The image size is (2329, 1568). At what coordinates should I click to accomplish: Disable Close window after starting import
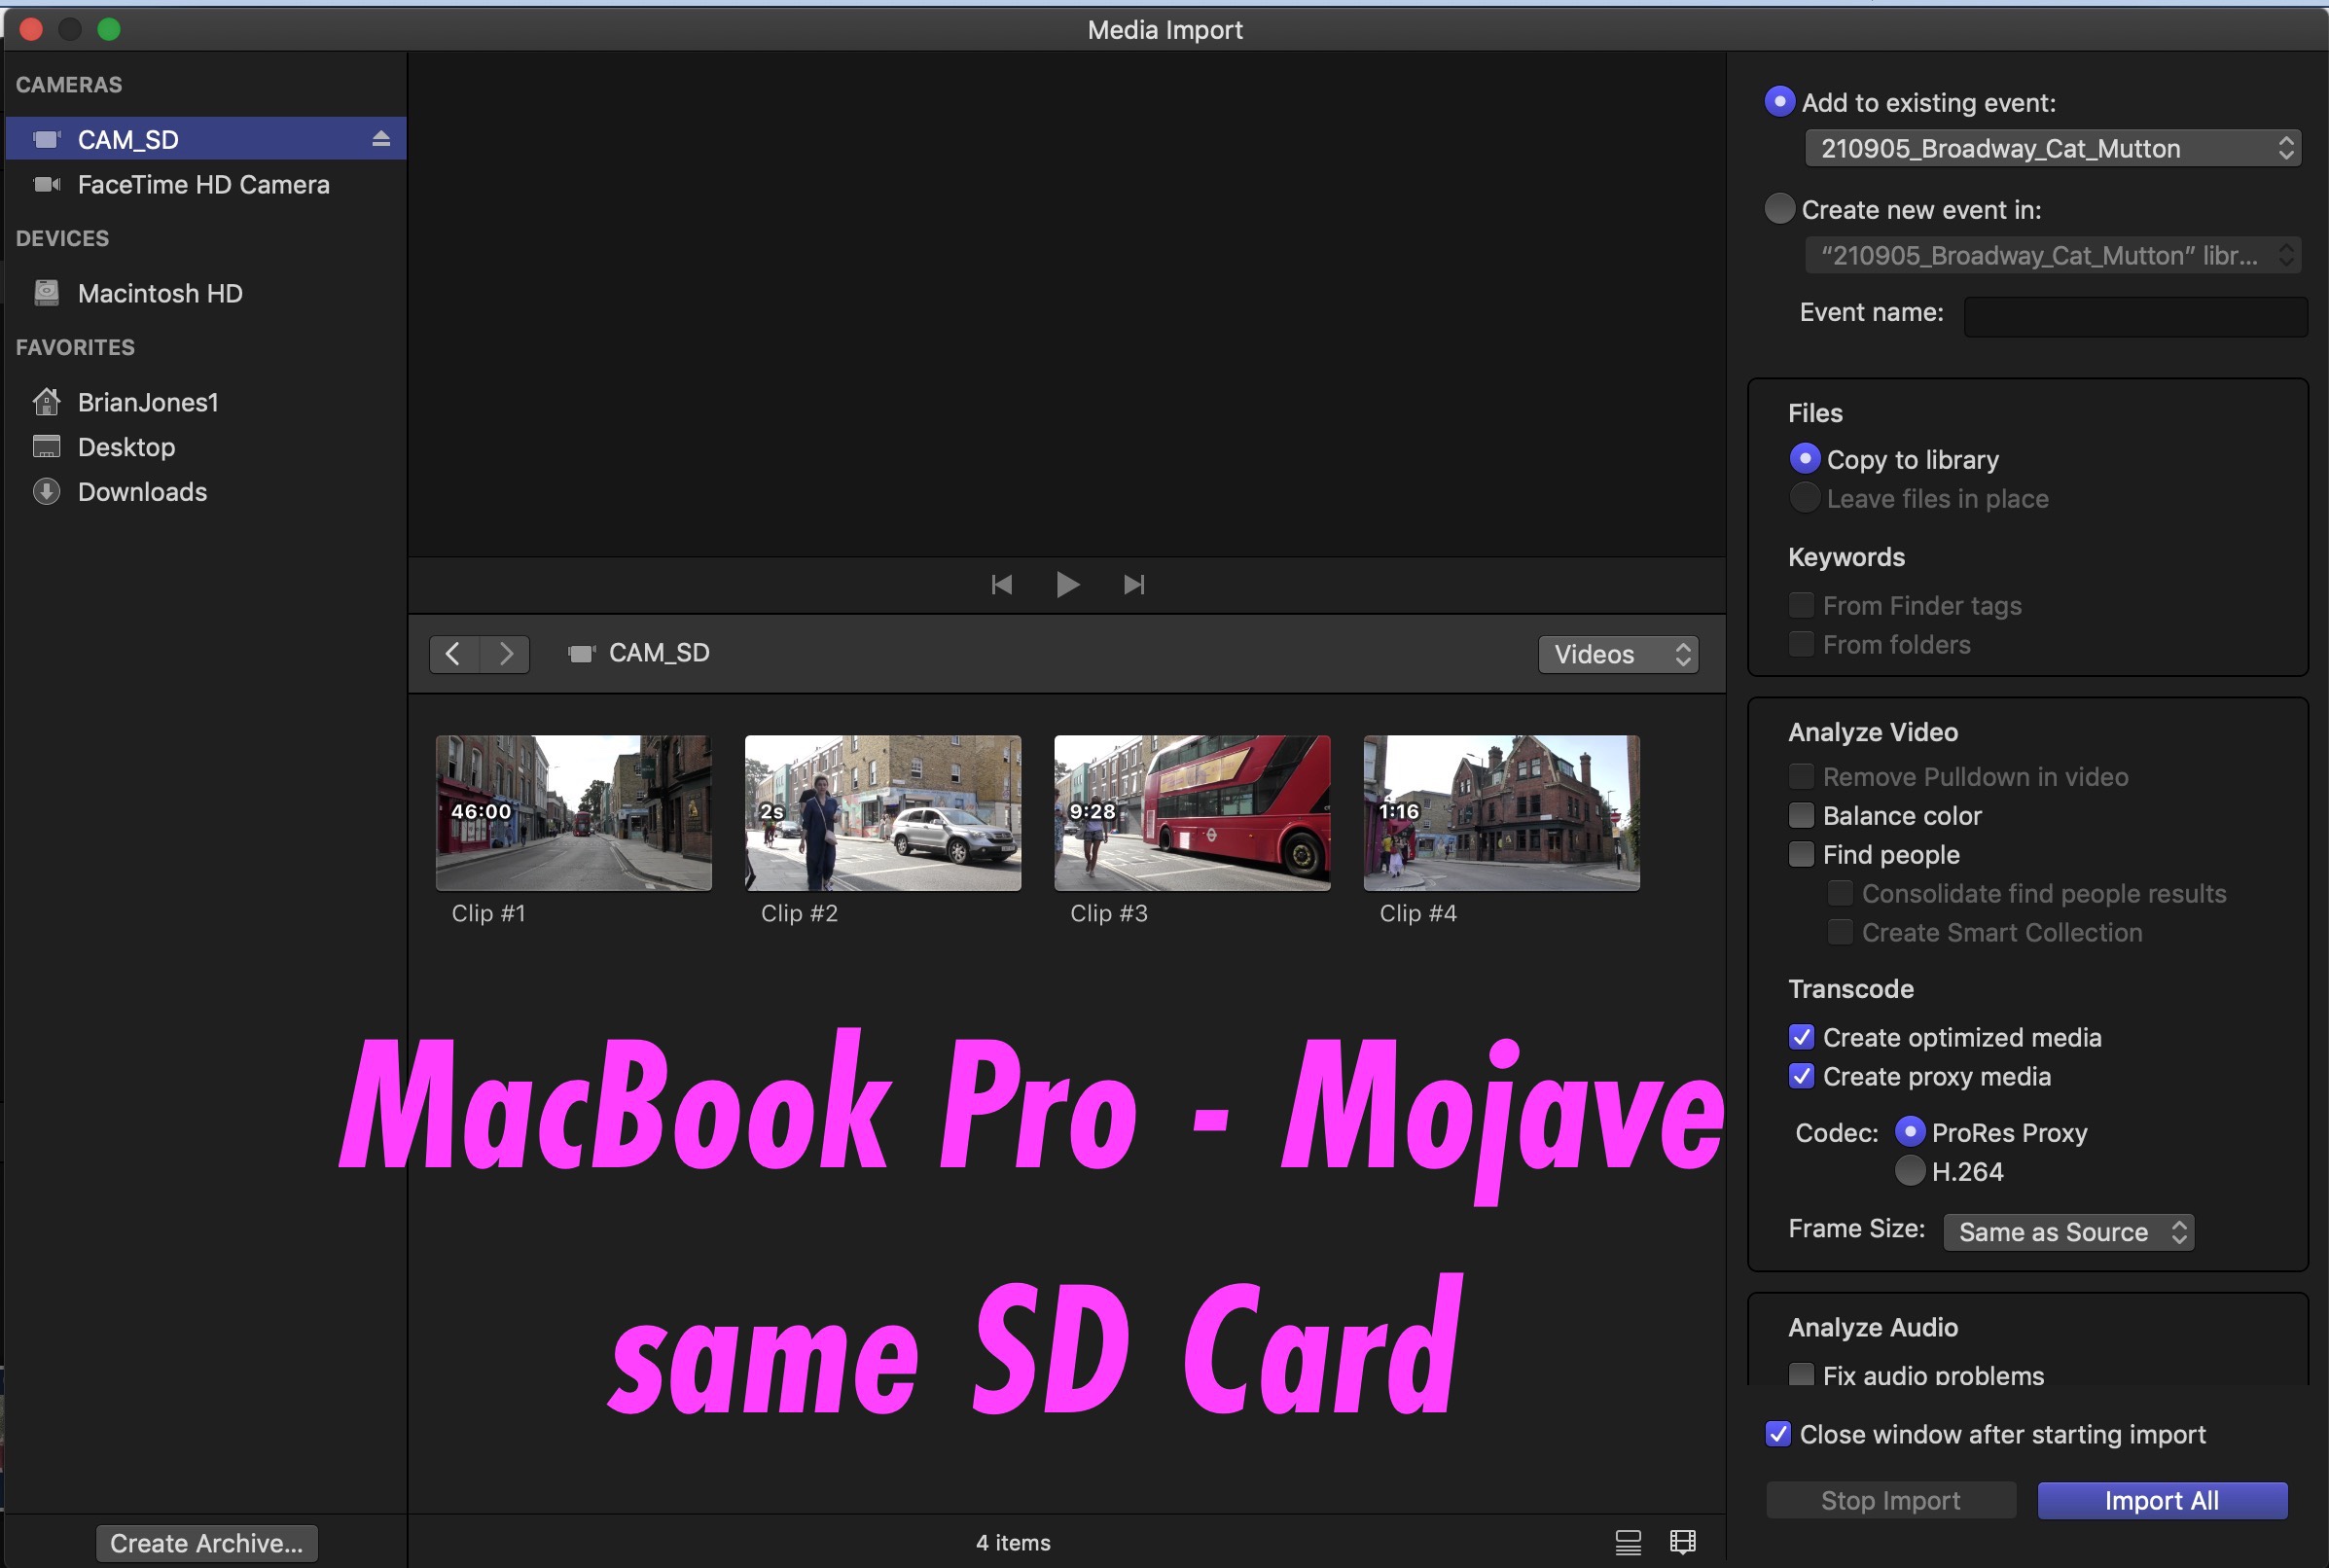click(1778, 1434)
